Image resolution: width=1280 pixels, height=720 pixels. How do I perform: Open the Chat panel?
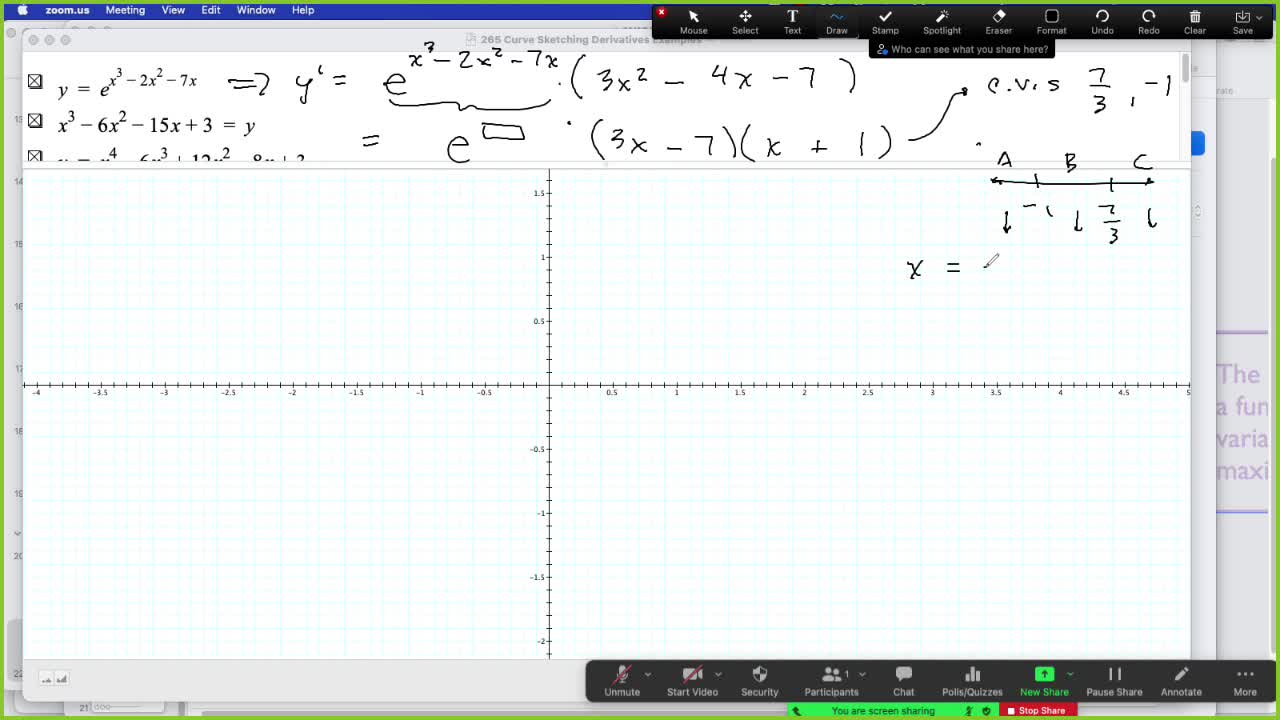coord(903,681)
